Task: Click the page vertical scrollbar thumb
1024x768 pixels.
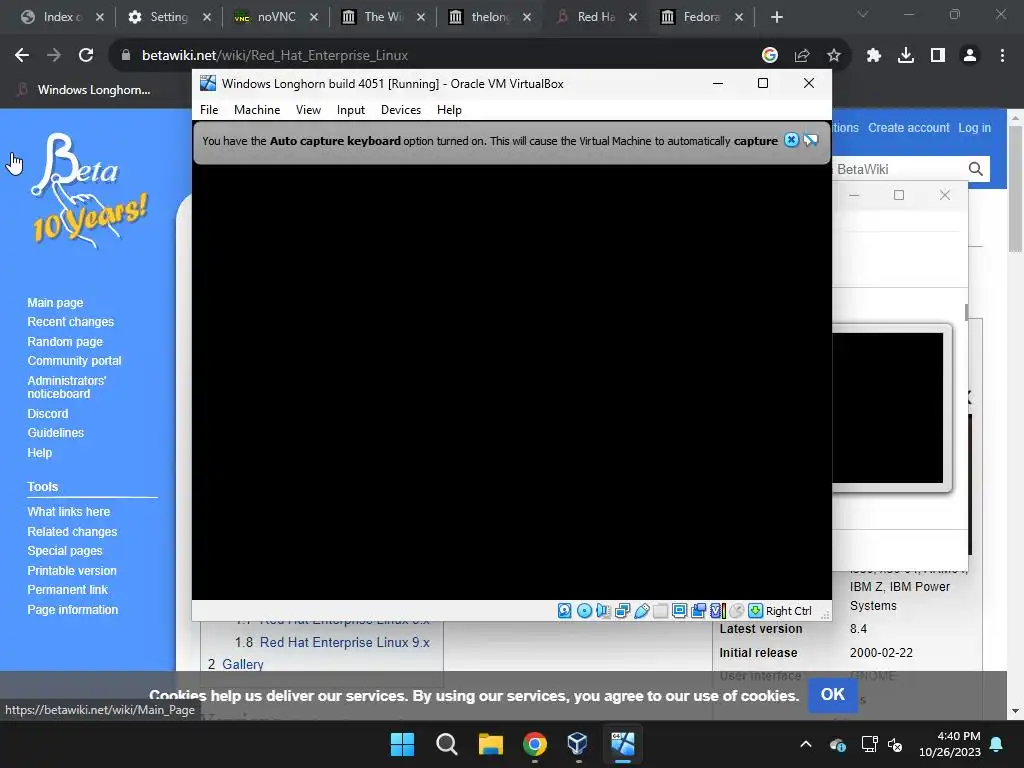Action: (1016, 189)
